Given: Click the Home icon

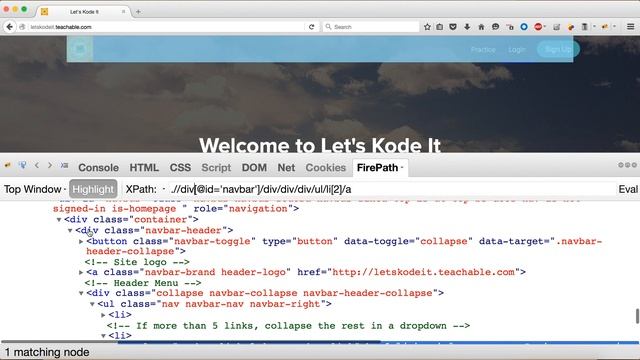Looking at the screenshot, I should coord(481,27).
